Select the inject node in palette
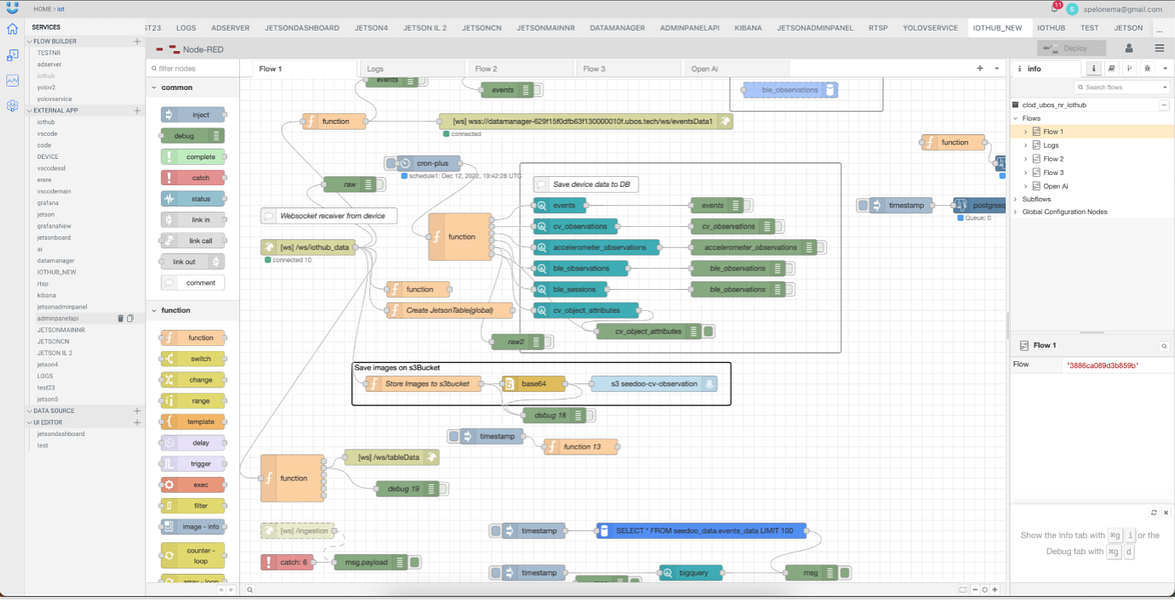 [x=193, y=115]
